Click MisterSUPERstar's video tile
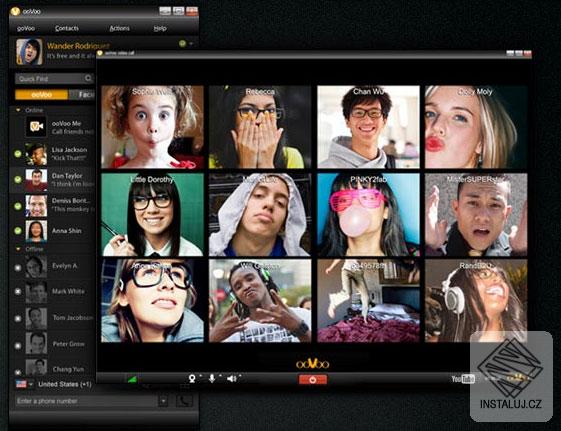Image resolution: width=561 pixels, height=431 pixels. point(476,215)
